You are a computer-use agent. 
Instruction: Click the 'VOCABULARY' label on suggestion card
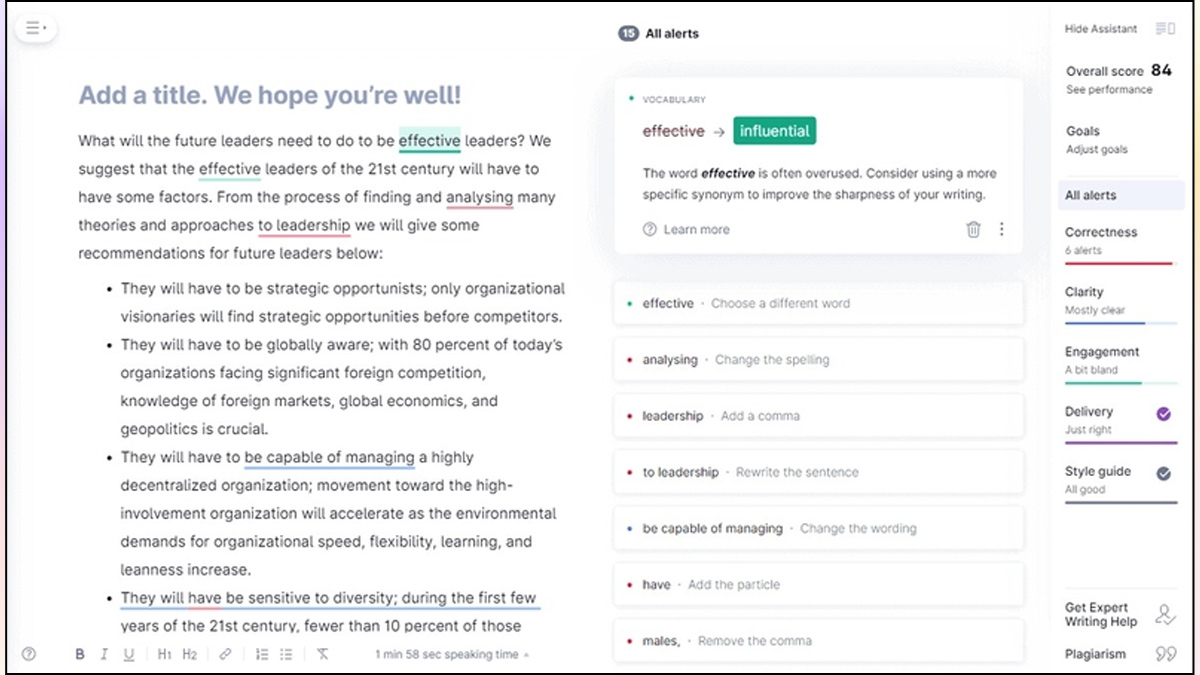pyautogui.click(x=674, y=100)
